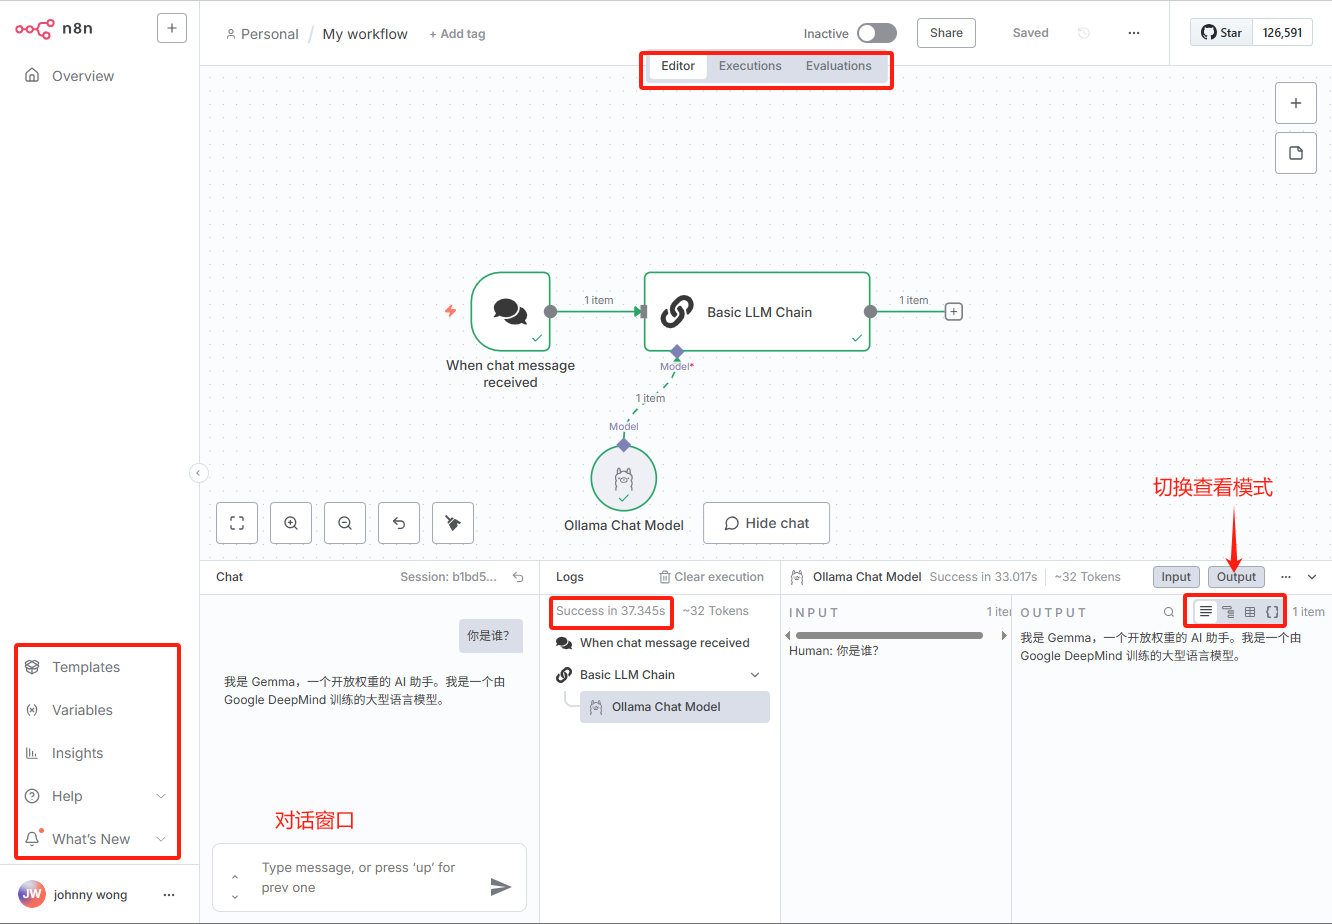Click the JW user avatar
This screenshot has height=924, width=1332.
click(32, 894)
